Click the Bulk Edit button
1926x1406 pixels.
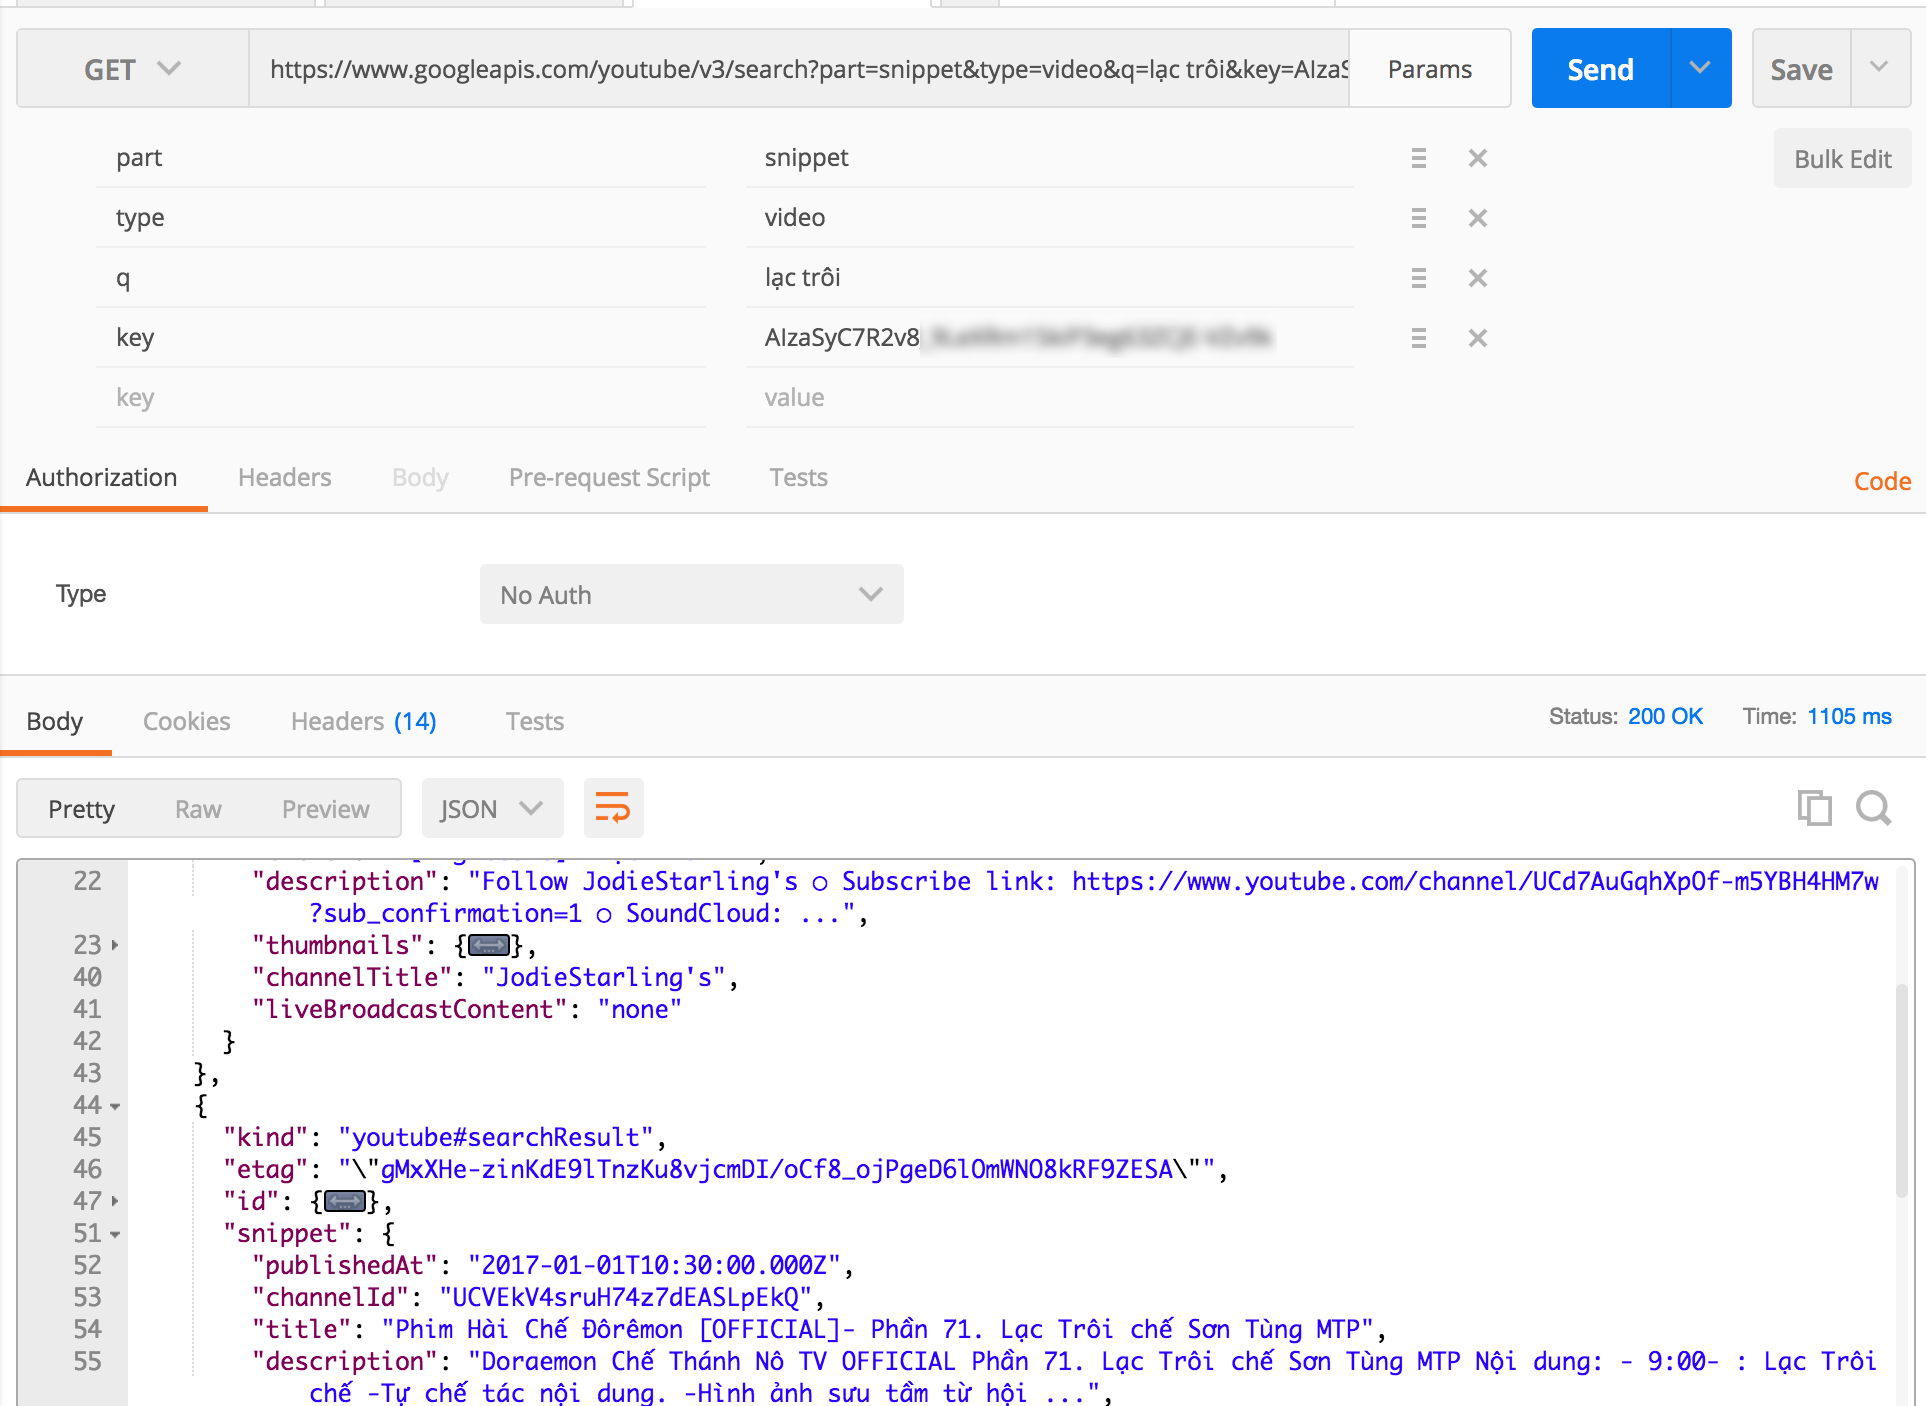point(1842,159)
